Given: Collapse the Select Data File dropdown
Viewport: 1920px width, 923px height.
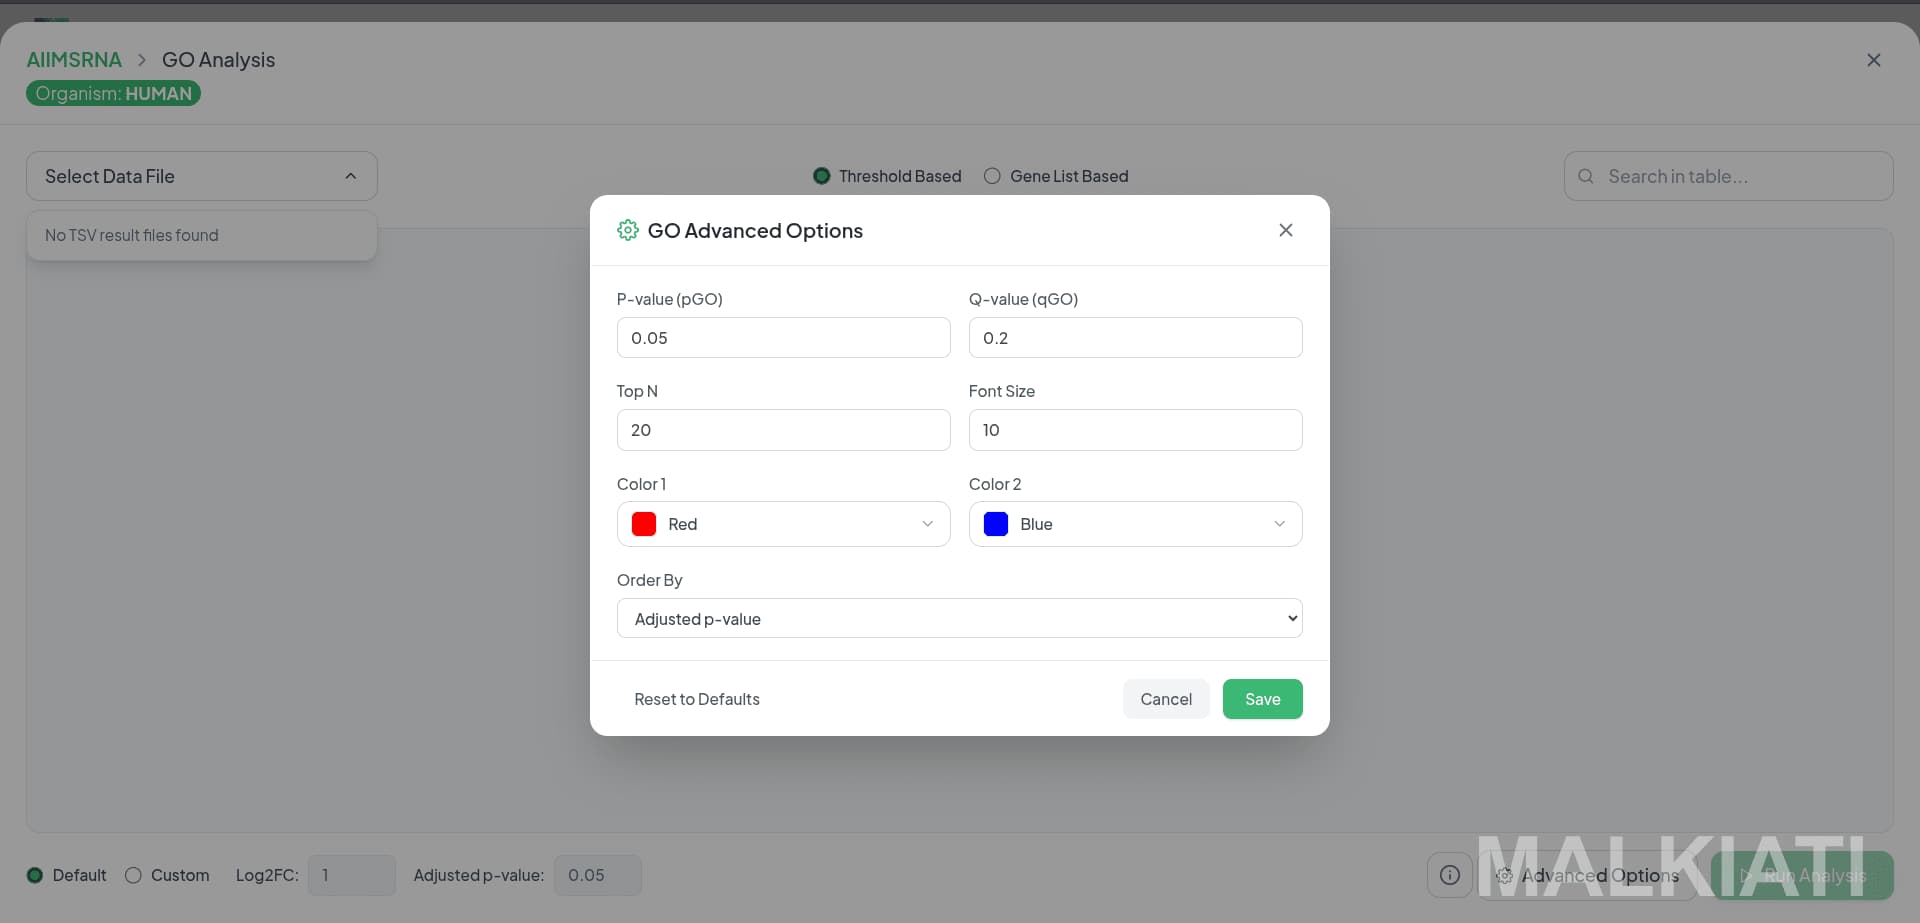Looking at the screenshot, I should click(202, 176).
